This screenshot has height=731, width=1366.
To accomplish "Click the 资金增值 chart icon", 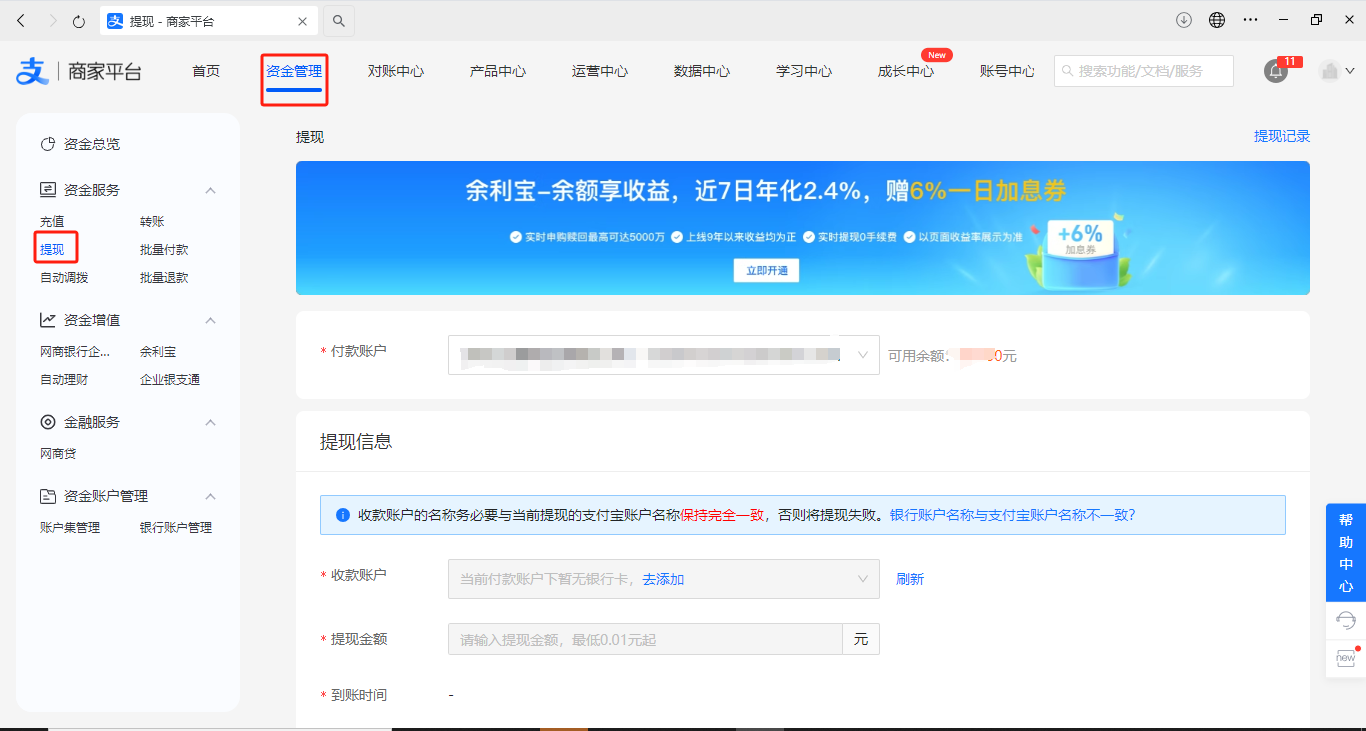I will click(47, 320).
